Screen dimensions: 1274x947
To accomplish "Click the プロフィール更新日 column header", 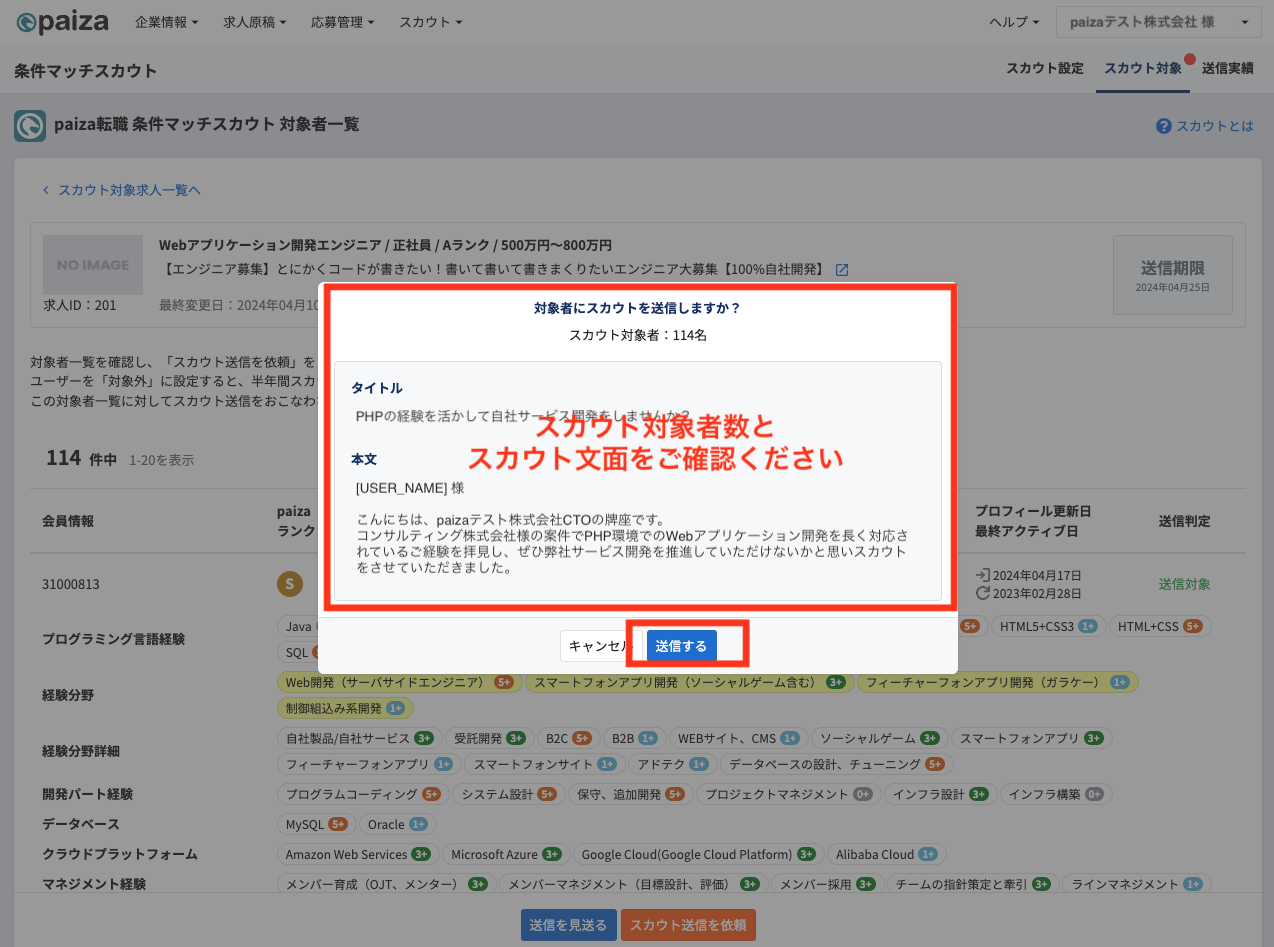I will pyautogui.click(x=1032, y=511).
